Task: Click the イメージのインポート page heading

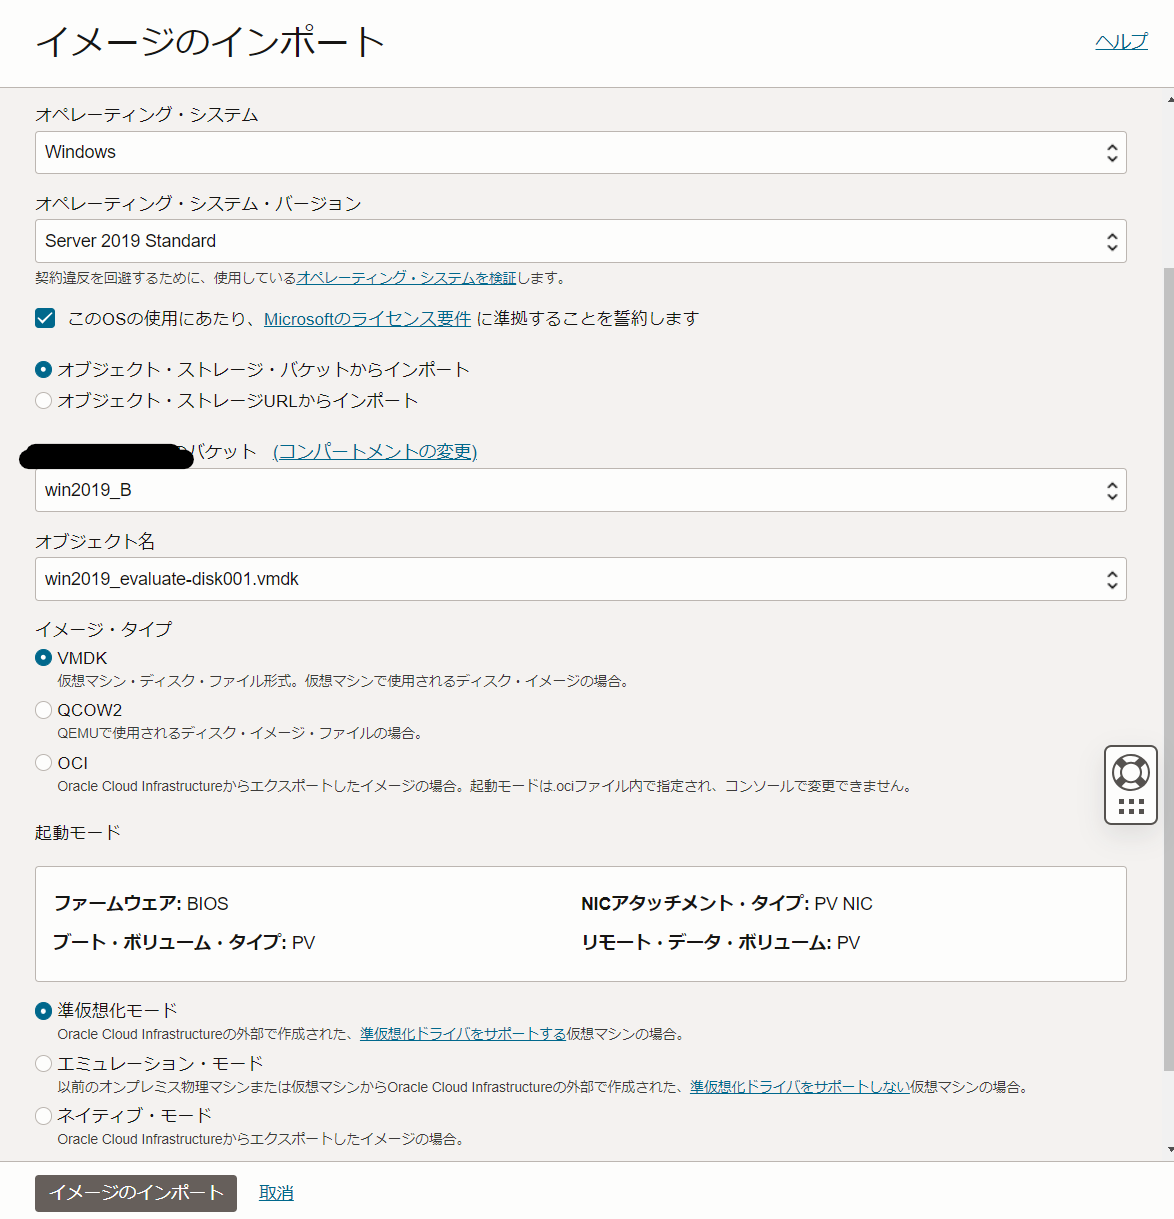Action: tap(210, 42)
